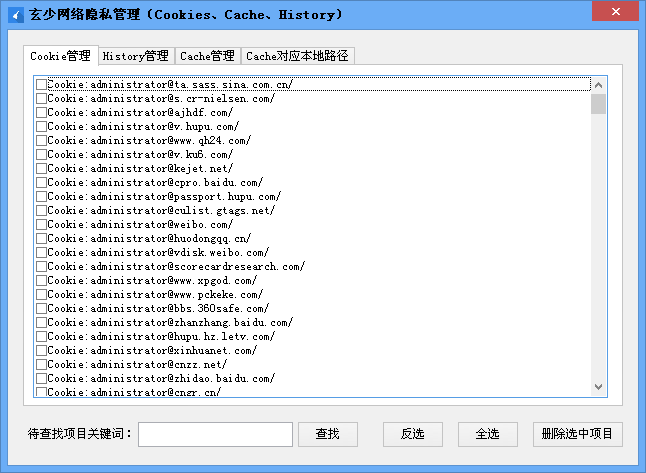Enable the cpro.baidu.com cookie checkbox
This screenshot has height=473, width=646.
(41, 183)
